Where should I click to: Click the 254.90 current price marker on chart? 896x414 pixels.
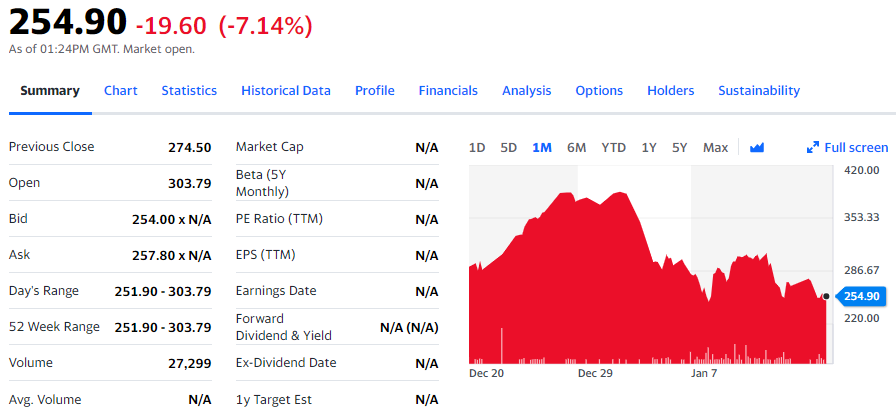pyautogui.click(x=860, y=296)
